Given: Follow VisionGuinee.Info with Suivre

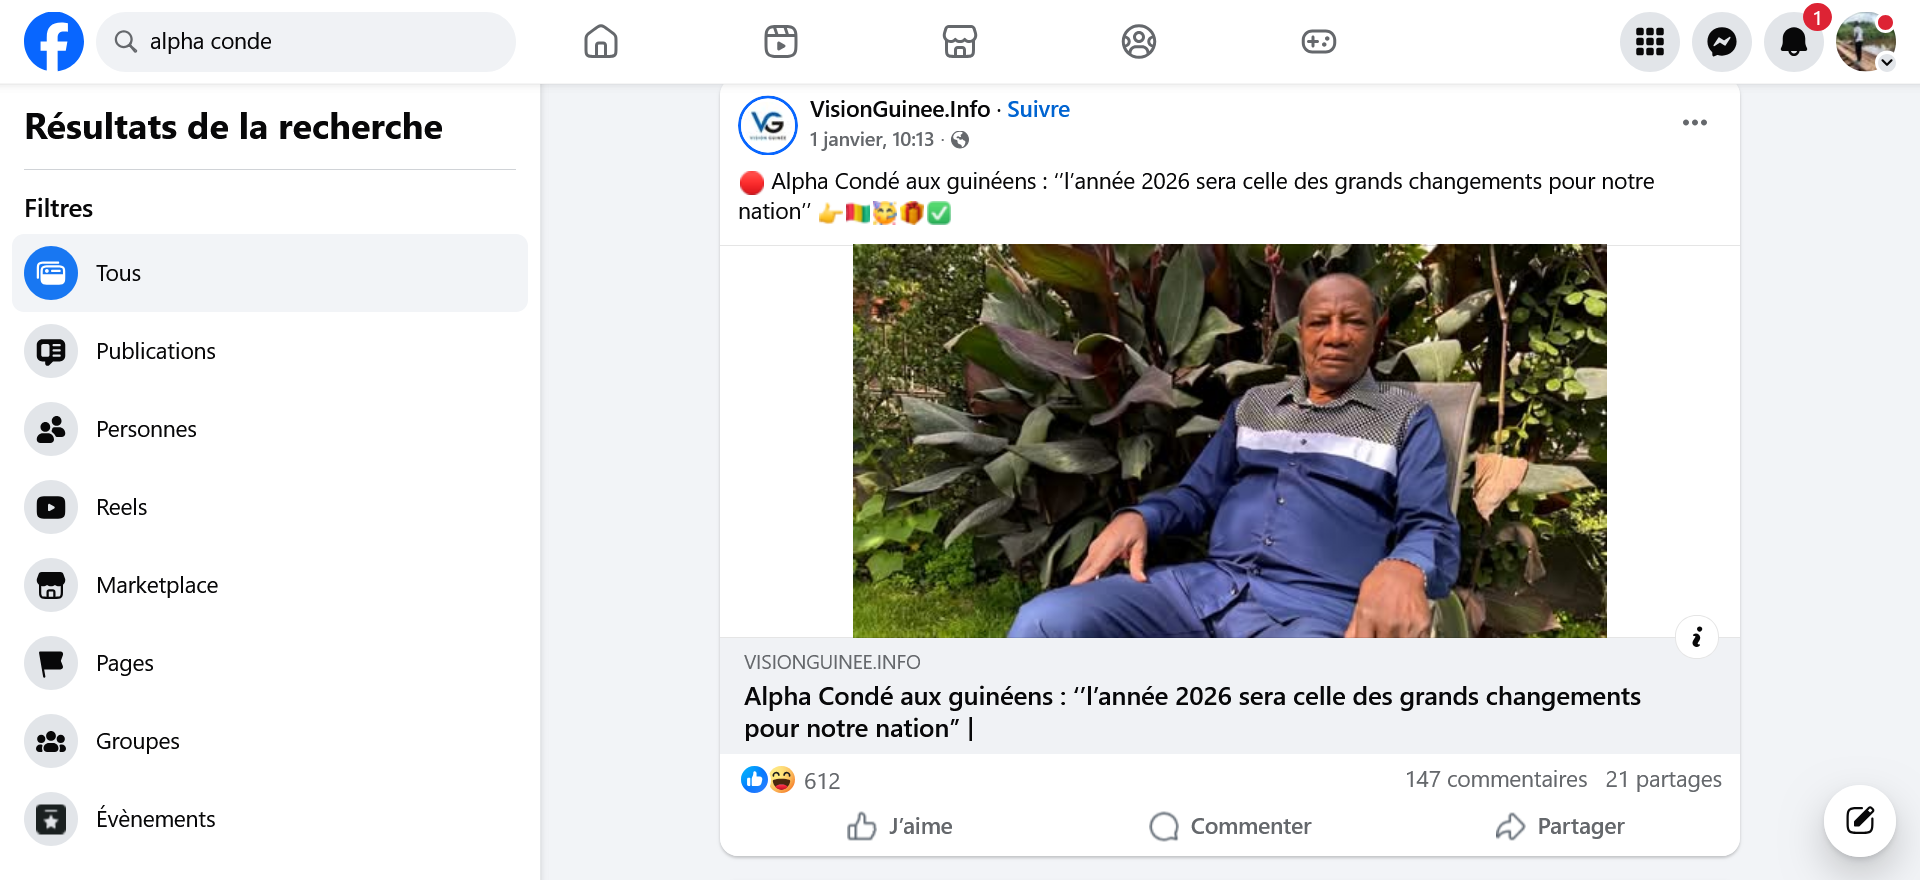Looking at the screenshot, I should pos(1038,109).
